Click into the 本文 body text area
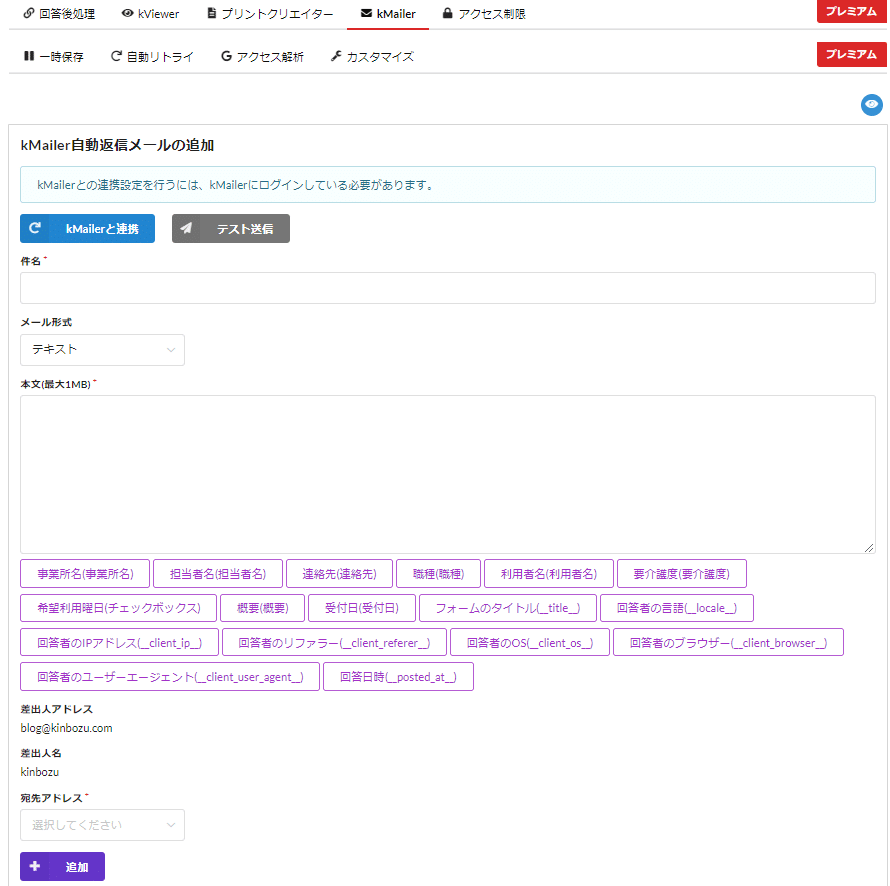This screenshot has height=886, width=890. (x=447, y=474)
